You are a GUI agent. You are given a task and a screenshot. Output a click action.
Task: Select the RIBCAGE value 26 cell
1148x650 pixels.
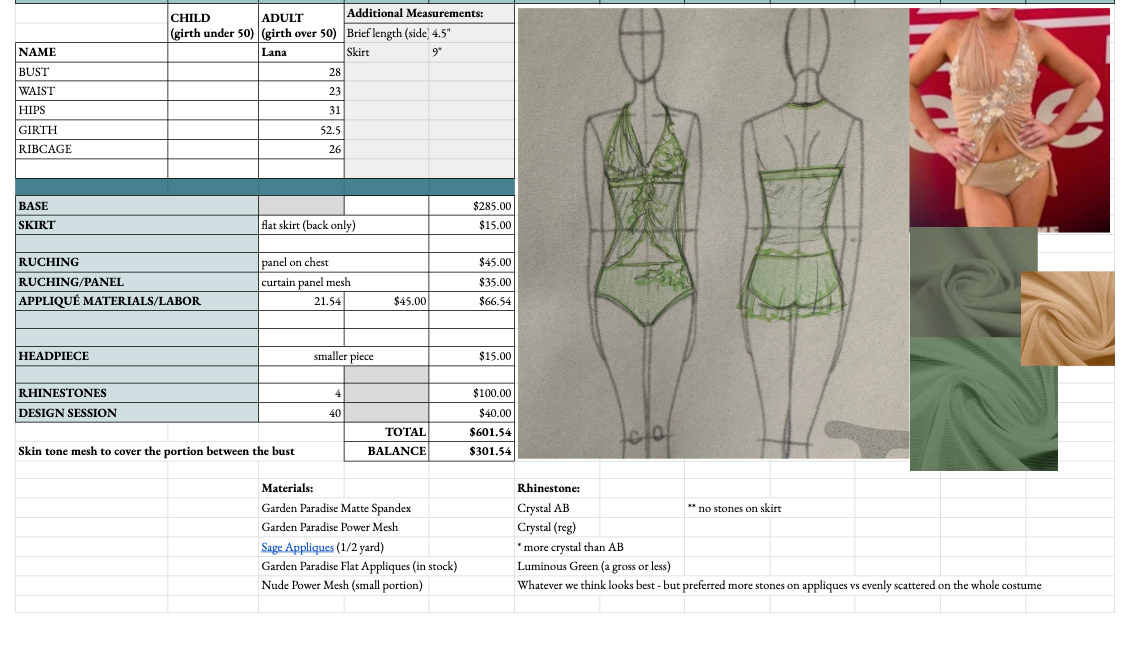[301, 149]
